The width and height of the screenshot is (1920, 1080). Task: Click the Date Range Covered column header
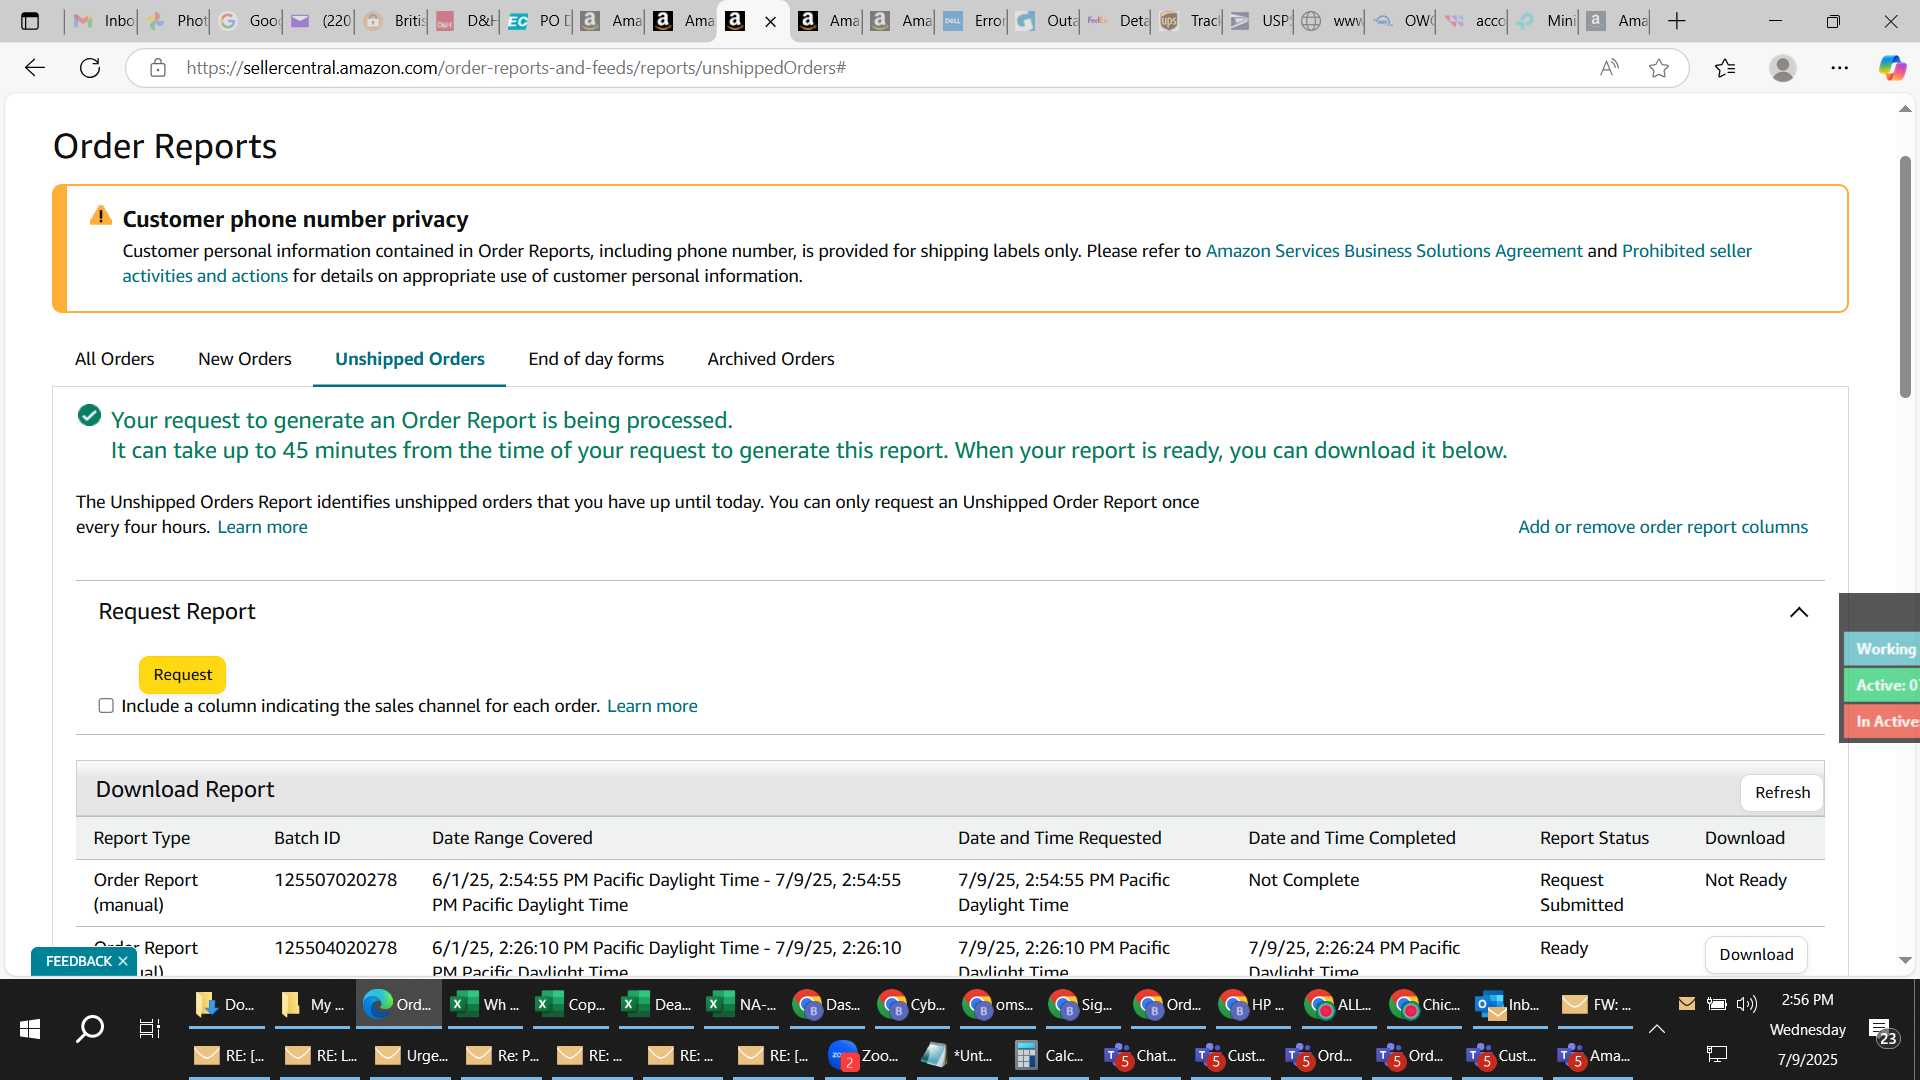(x=512, y=838)
